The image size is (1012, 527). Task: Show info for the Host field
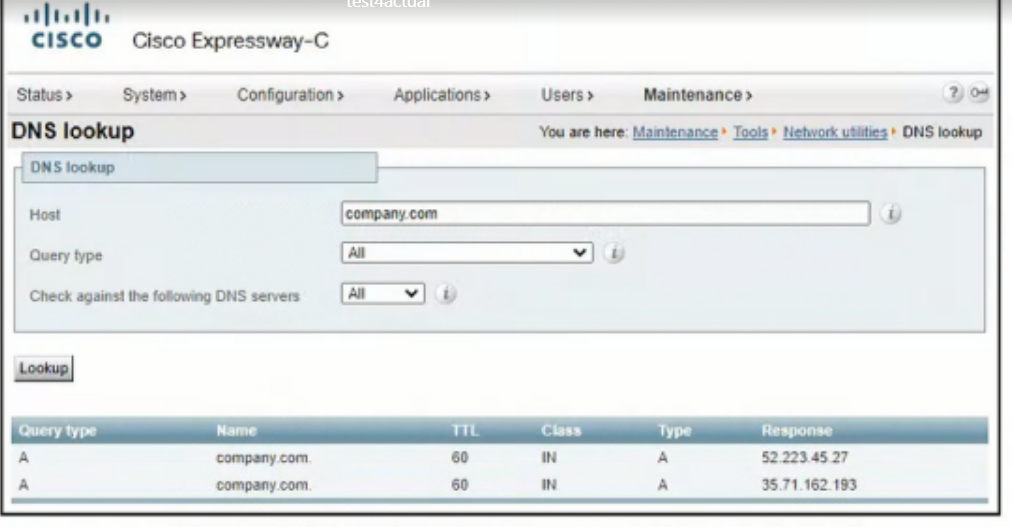pyautogui.click(x=888, y=213)
